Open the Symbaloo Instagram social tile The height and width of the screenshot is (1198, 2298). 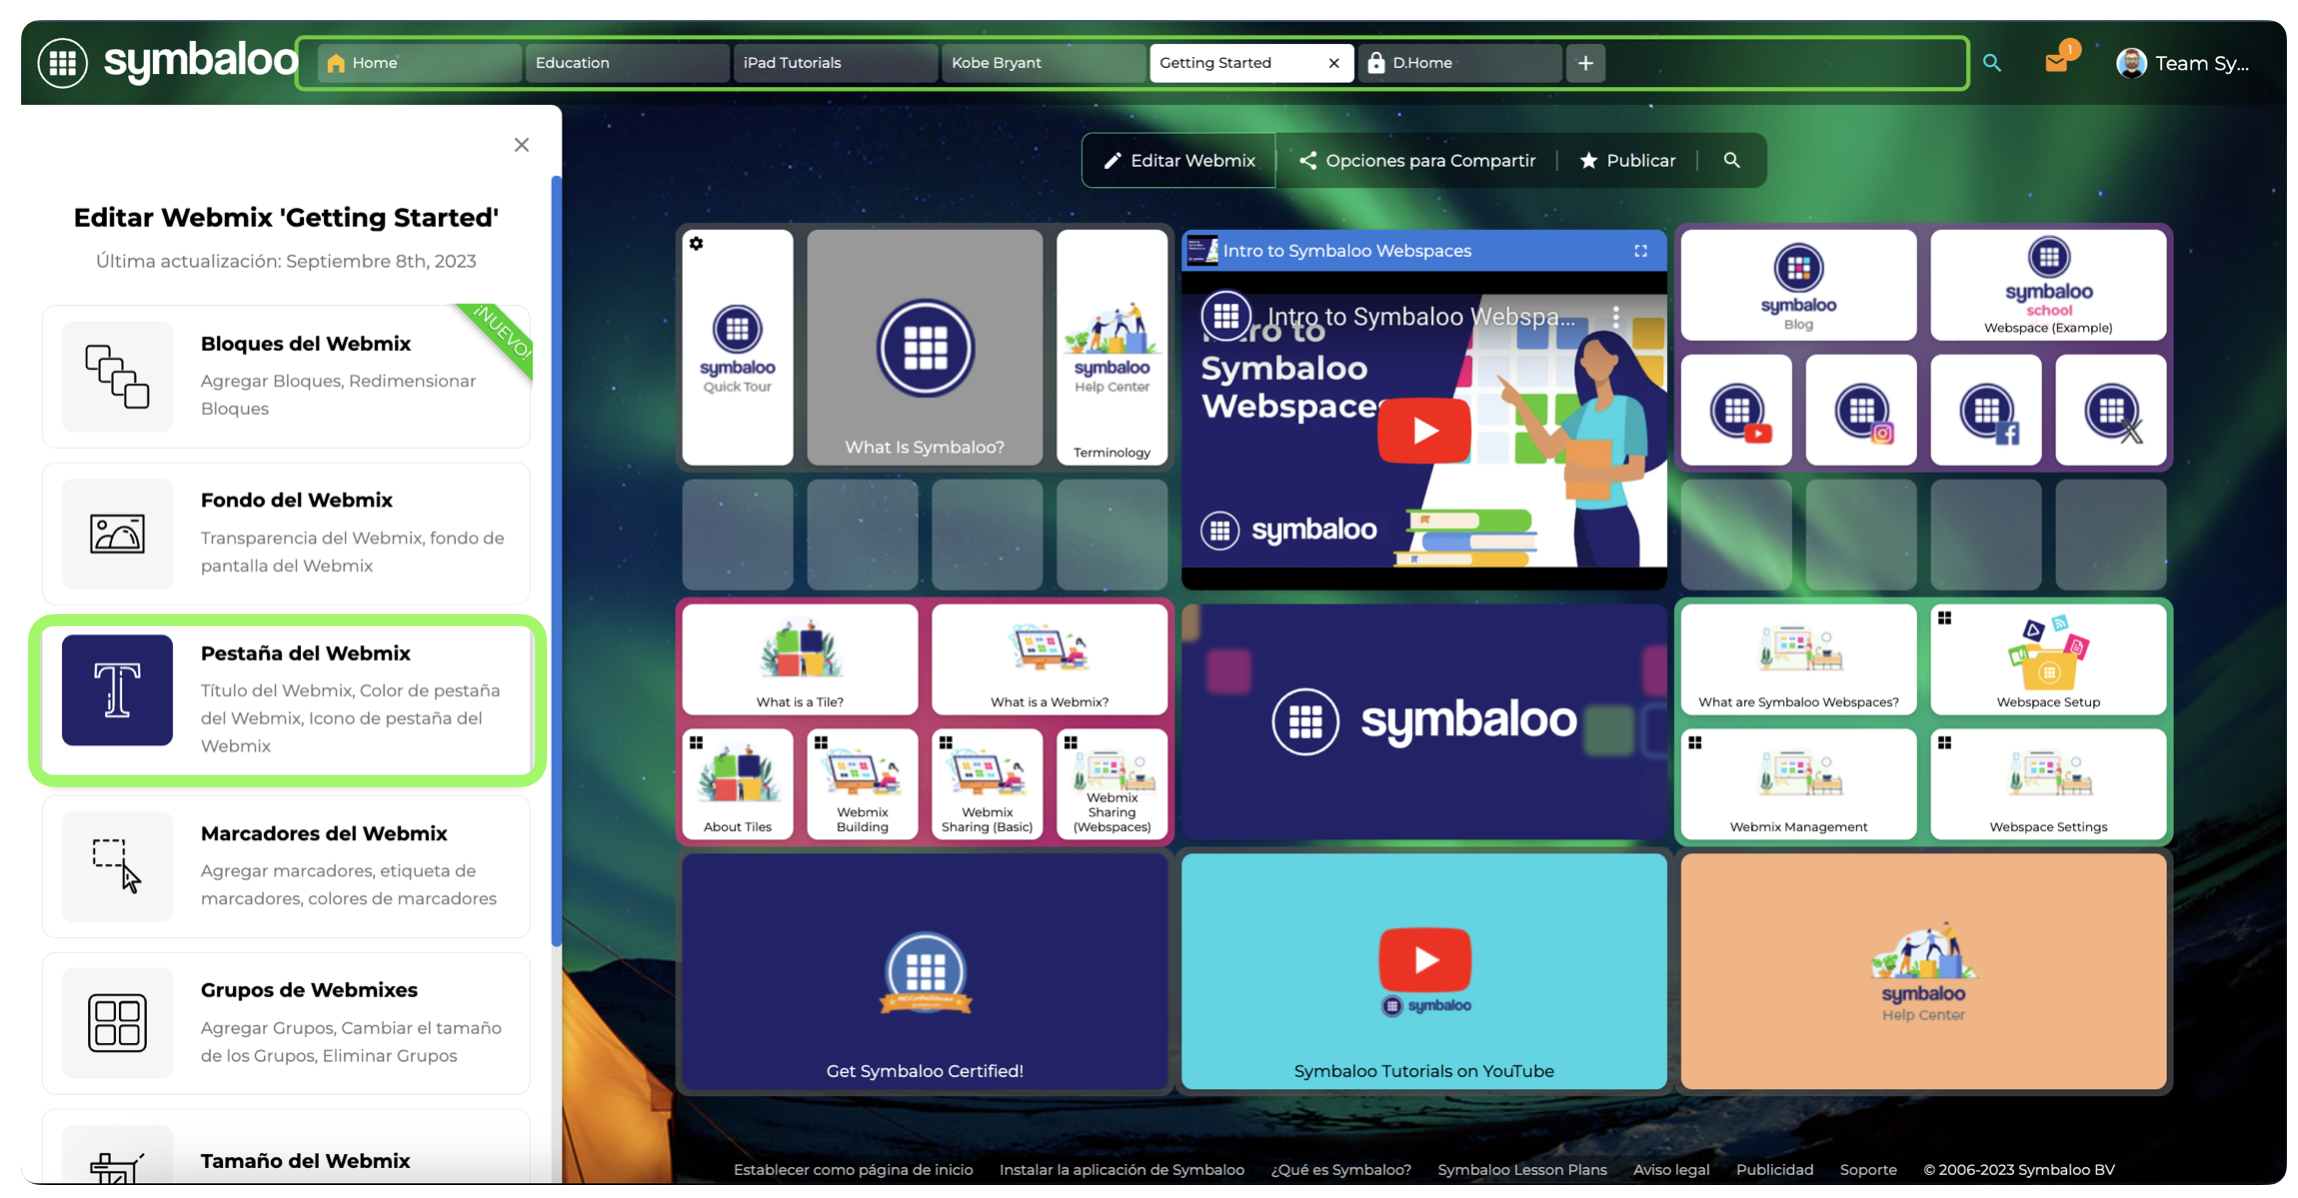click(1861, 410)
